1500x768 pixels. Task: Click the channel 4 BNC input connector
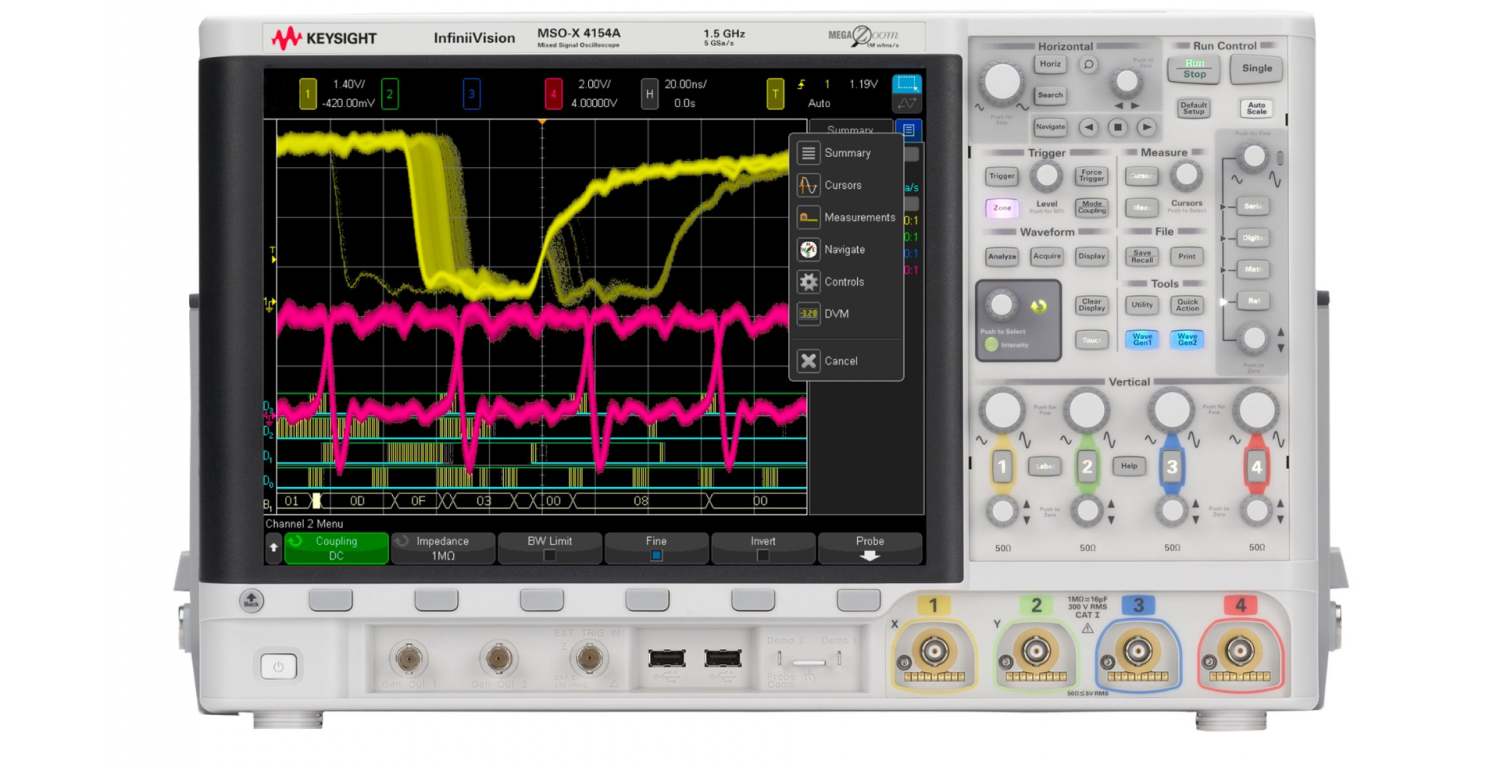pos(1240,653)
